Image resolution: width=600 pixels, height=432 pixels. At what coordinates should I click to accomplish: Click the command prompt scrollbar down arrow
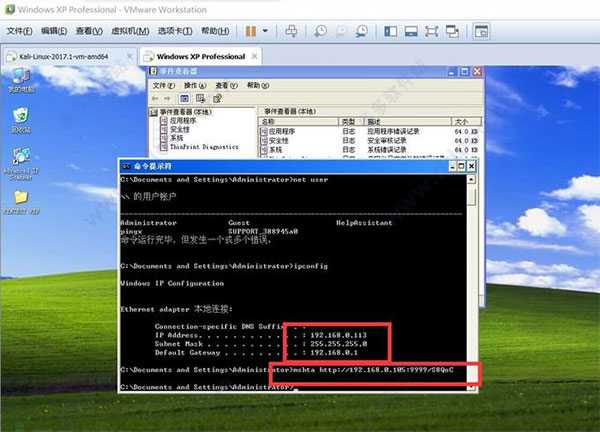(x=471, y=387)
